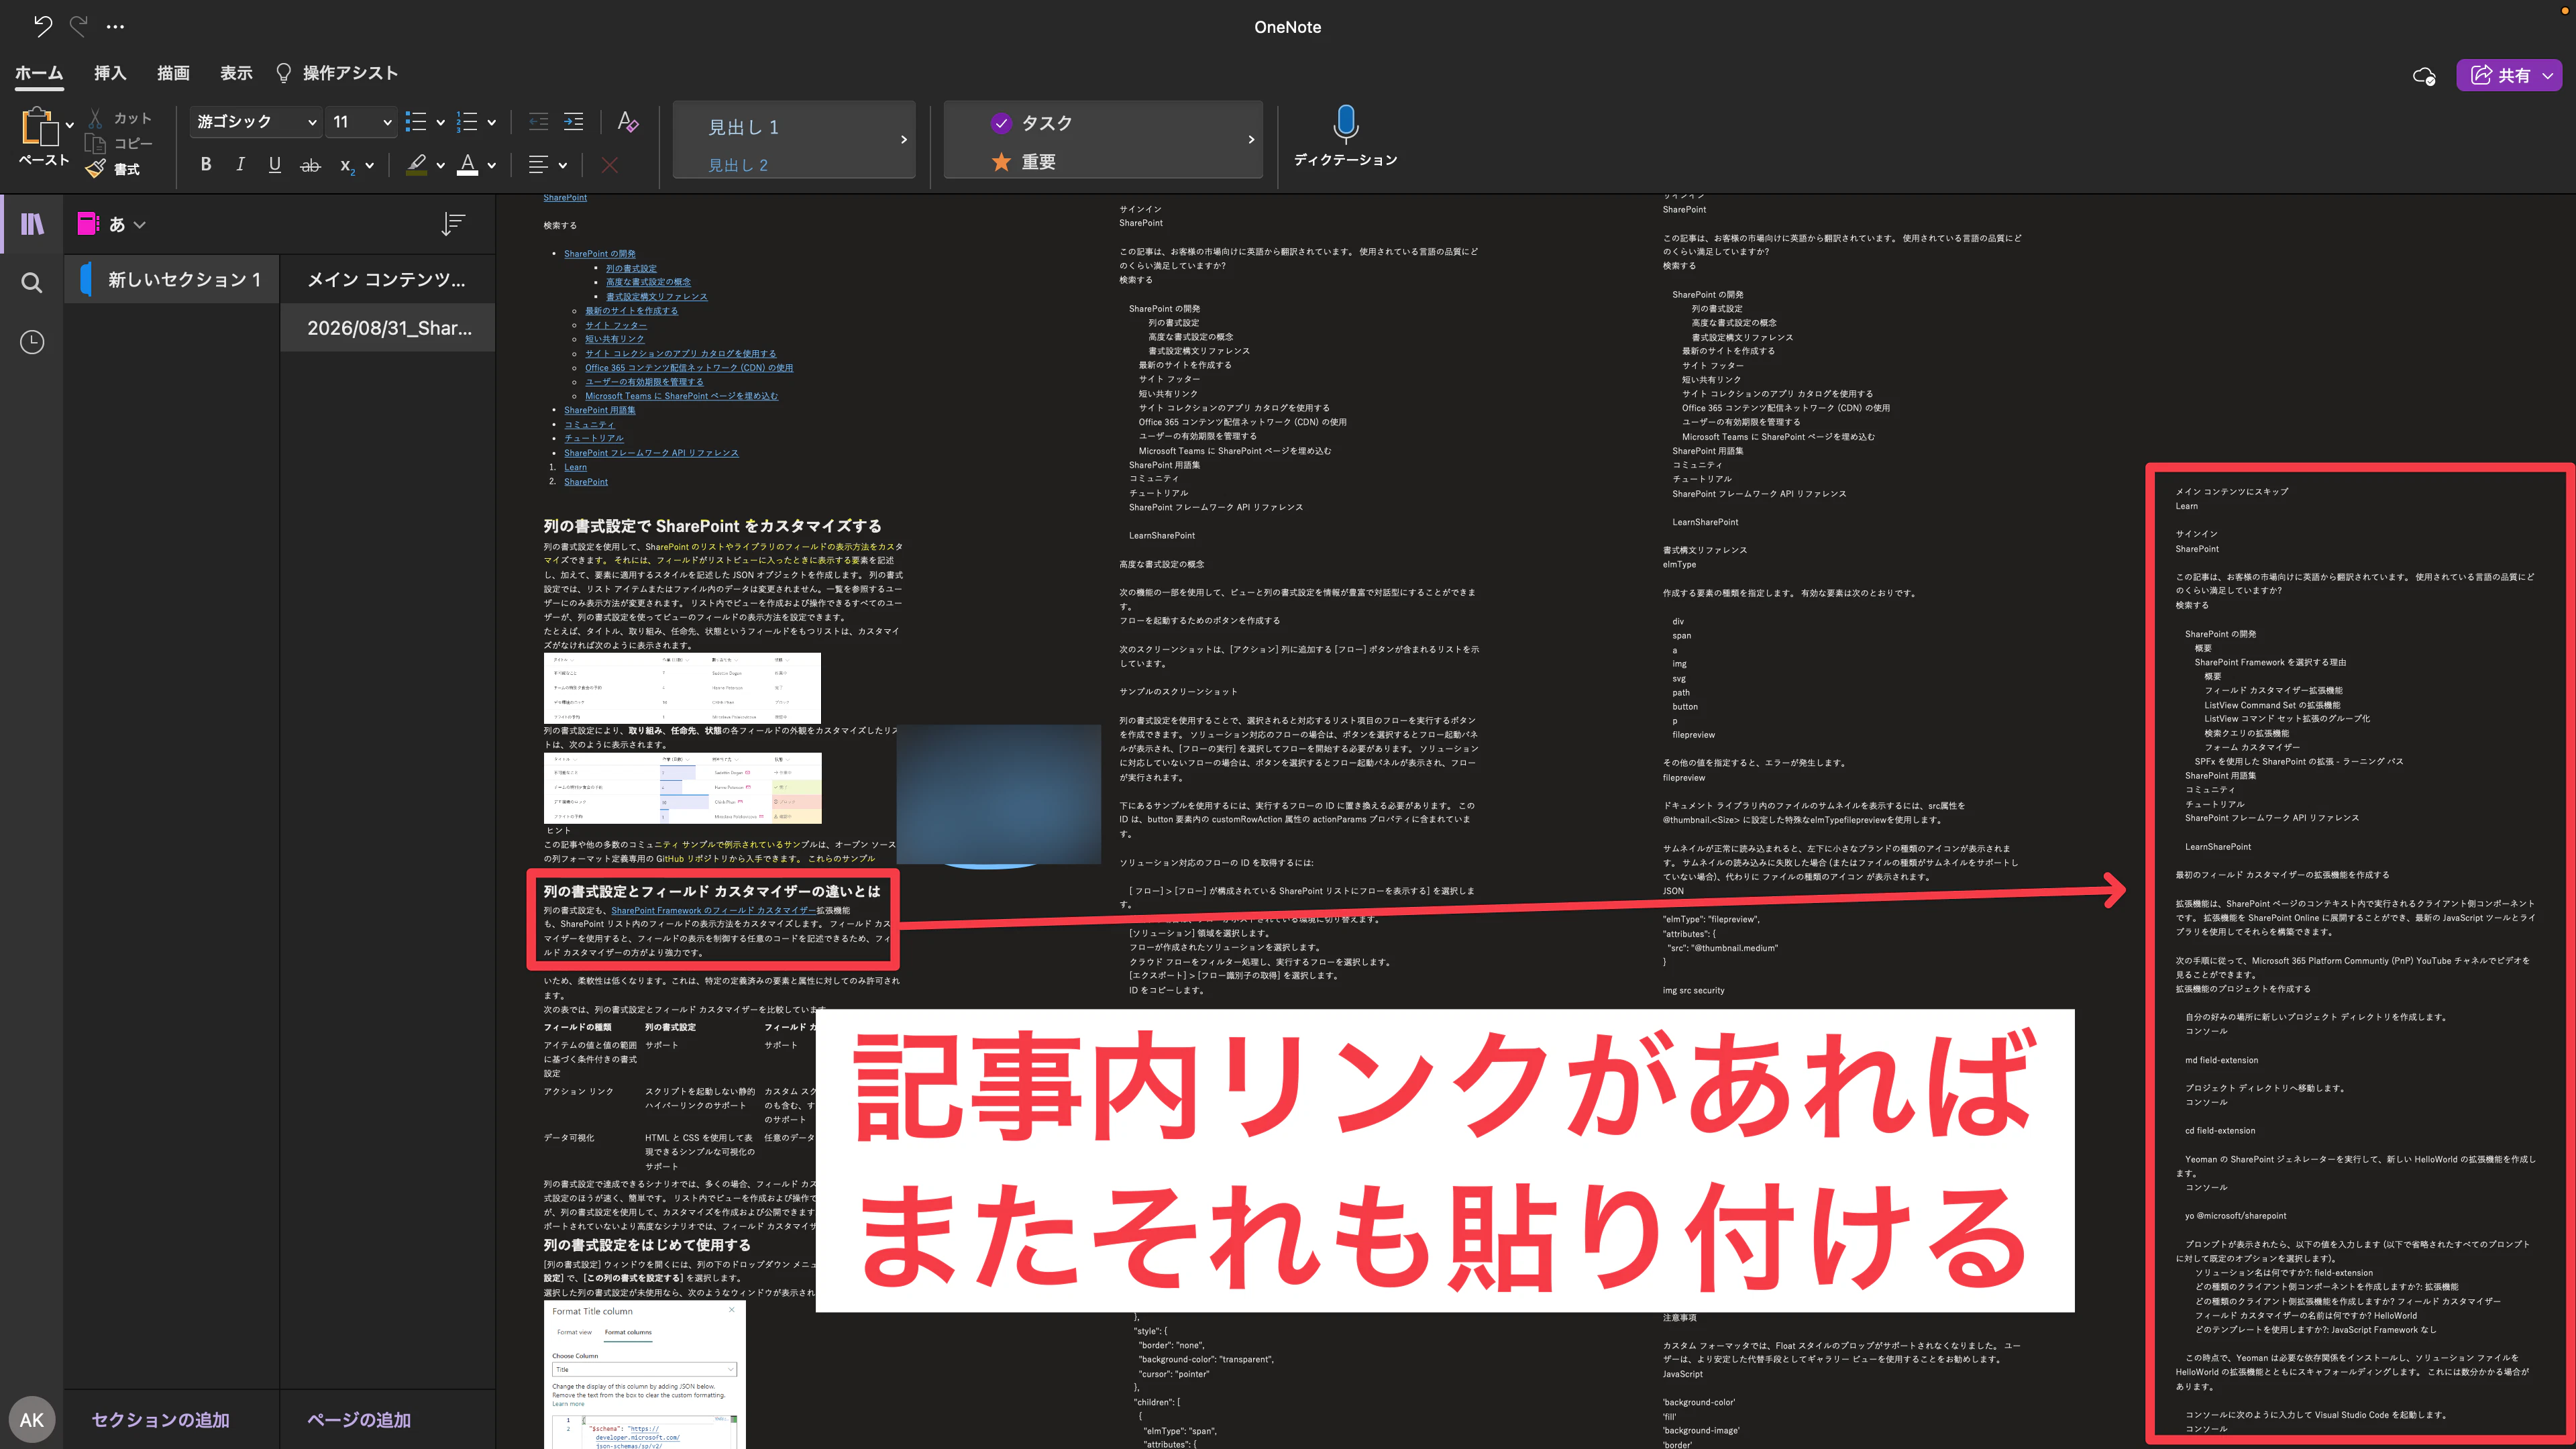Click the cloud sync status icon
Image resolution: width=2576 pixels, height=1449 pixels.
[2423, 76]
